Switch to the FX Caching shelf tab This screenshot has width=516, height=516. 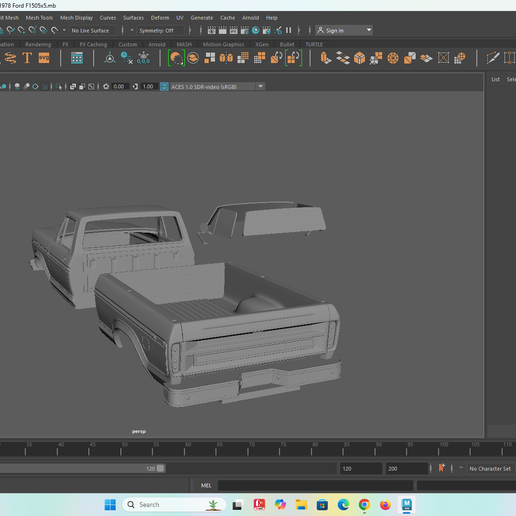93,44
